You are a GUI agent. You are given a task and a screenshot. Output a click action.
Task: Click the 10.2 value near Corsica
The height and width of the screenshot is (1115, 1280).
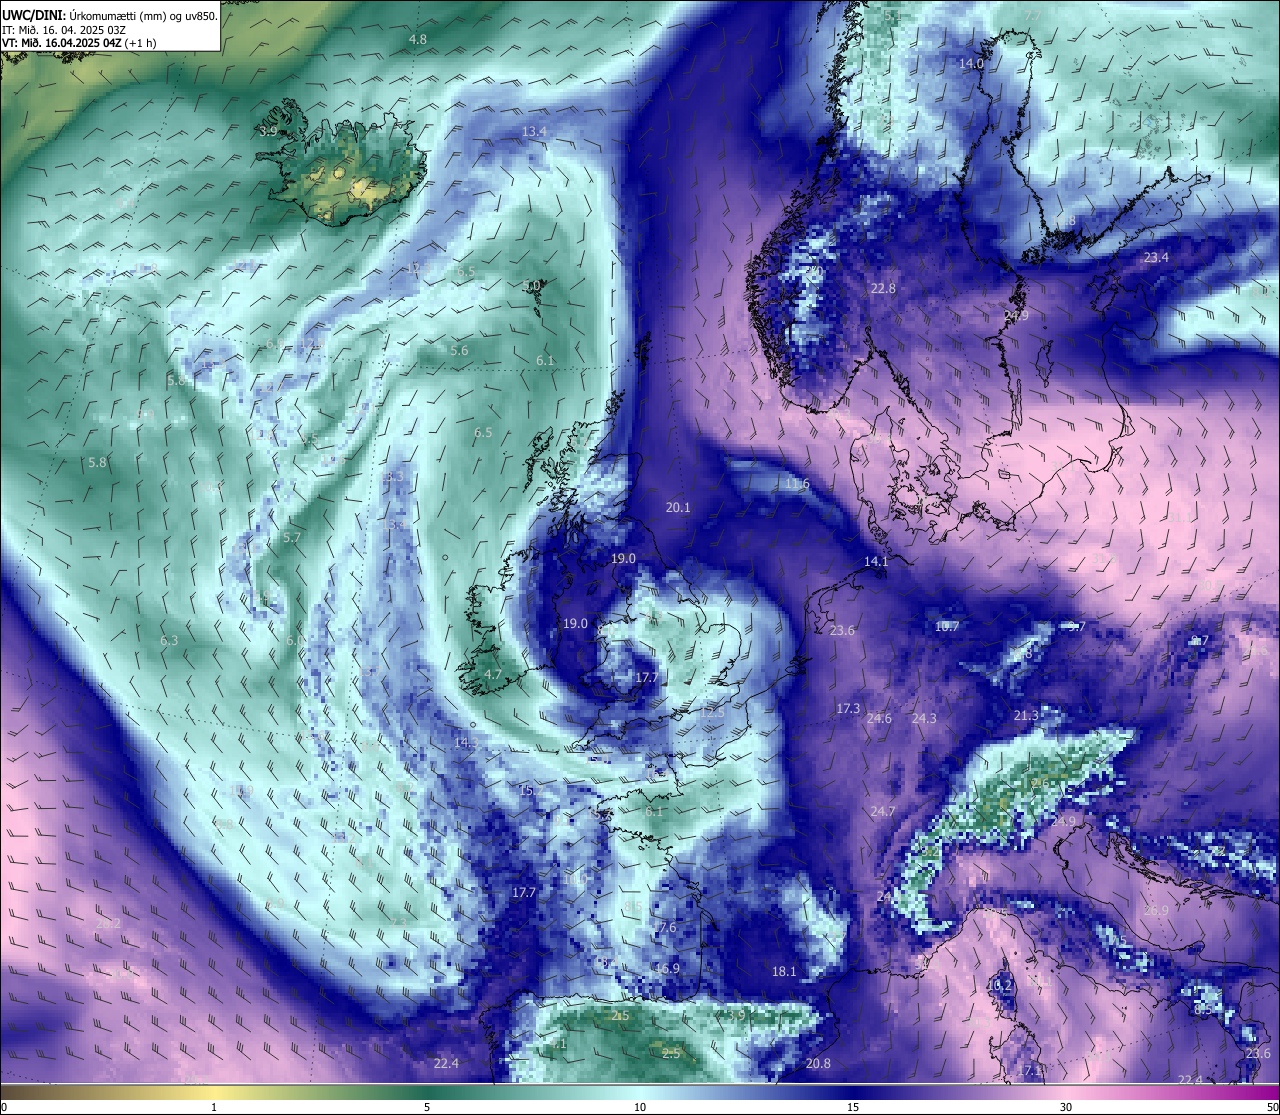point(1000,984)
